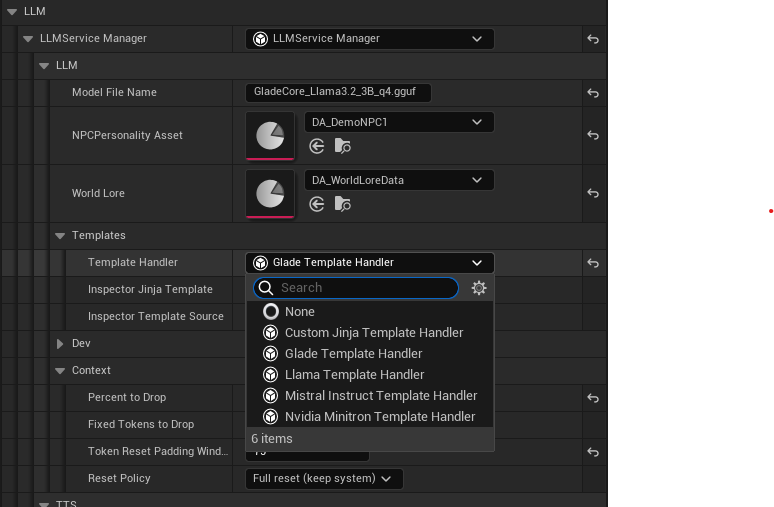The width and height of the screenshot is (774, 507).
Task: Focus the class picker Search field
Action: (356, 288)
